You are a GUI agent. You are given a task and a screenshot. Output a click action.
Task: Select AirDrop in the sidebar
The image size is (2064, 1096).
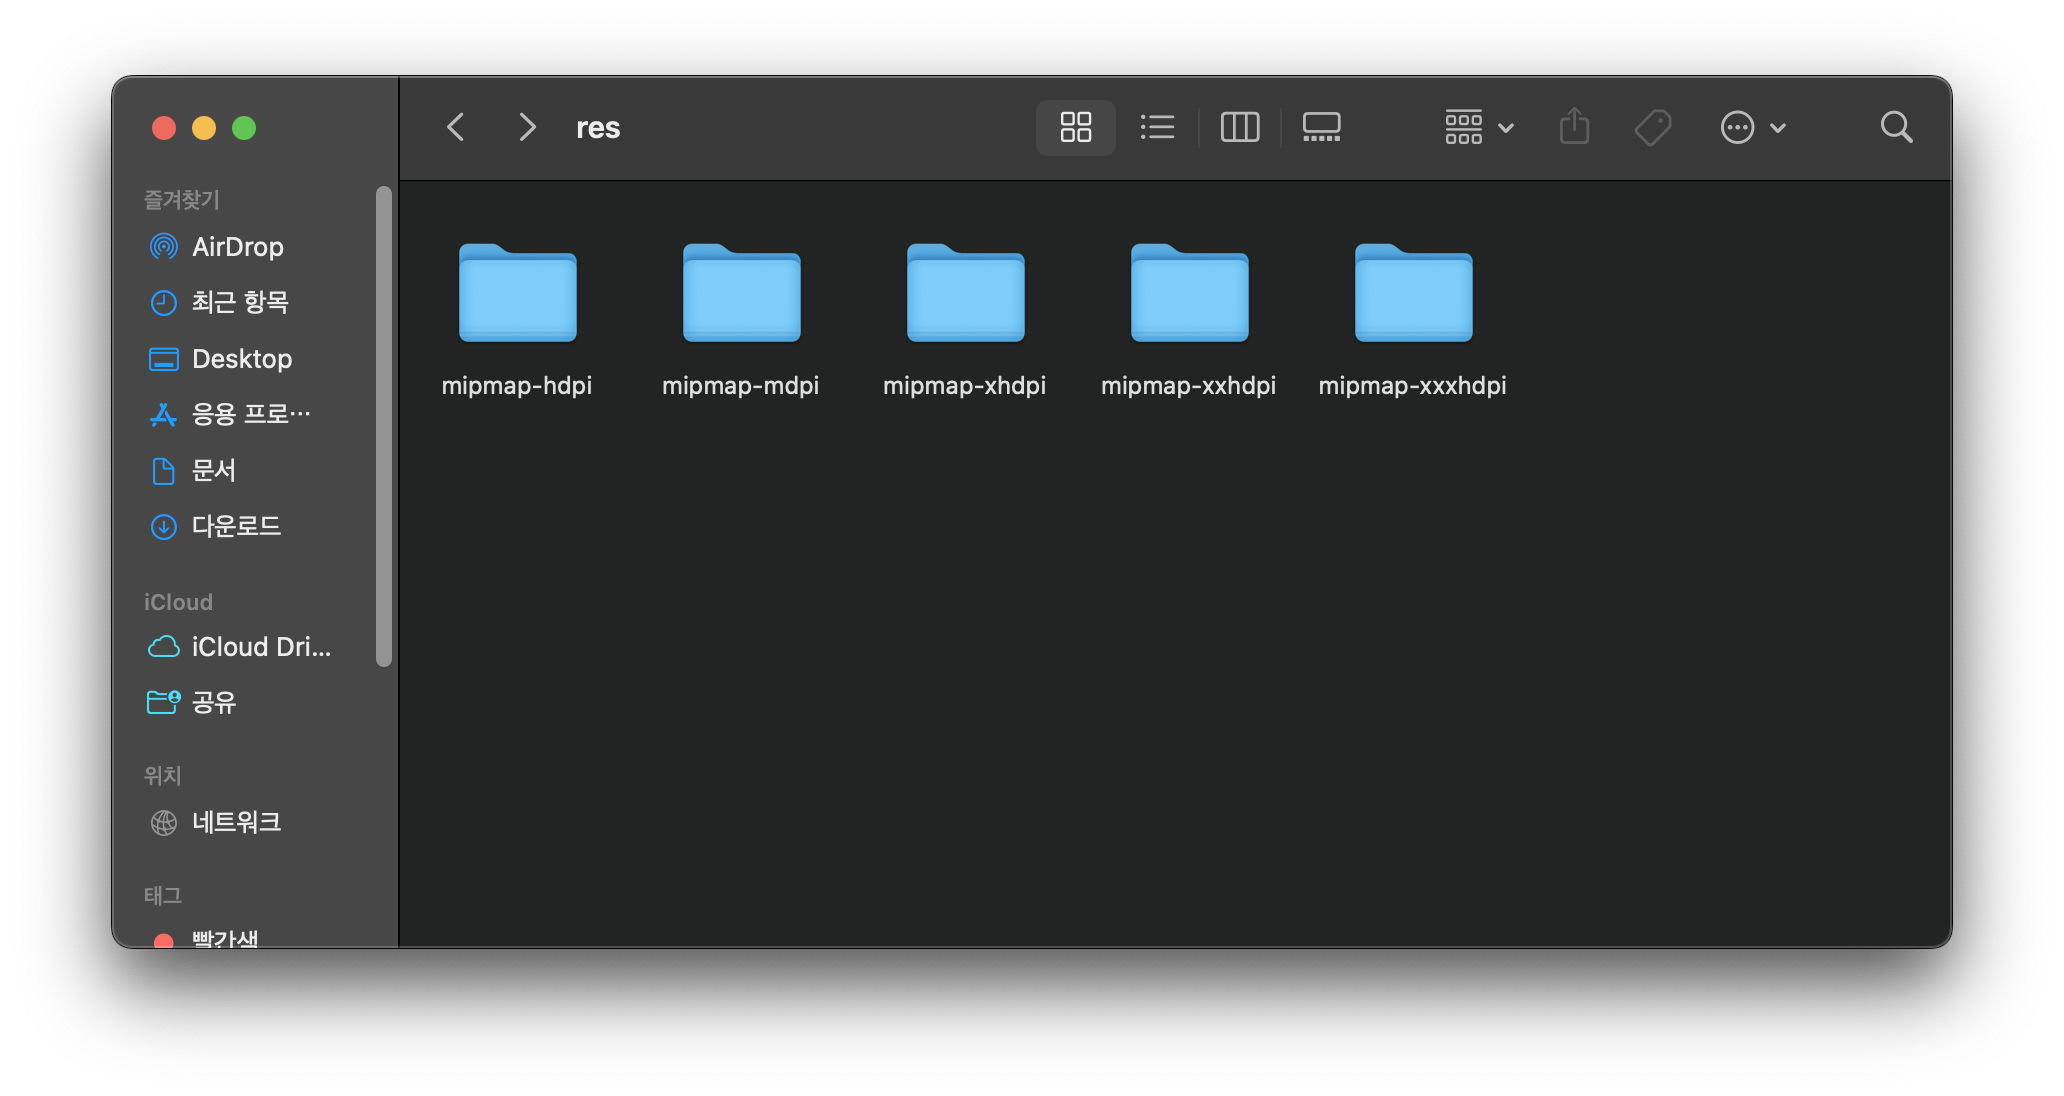[237, 246]
